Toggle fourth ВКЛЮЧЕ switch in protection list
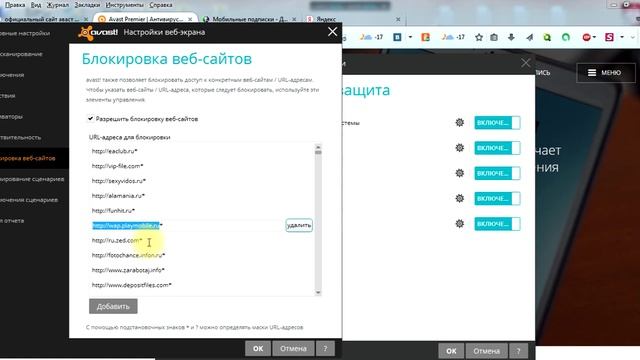640x360 pixels. [497, 199]
